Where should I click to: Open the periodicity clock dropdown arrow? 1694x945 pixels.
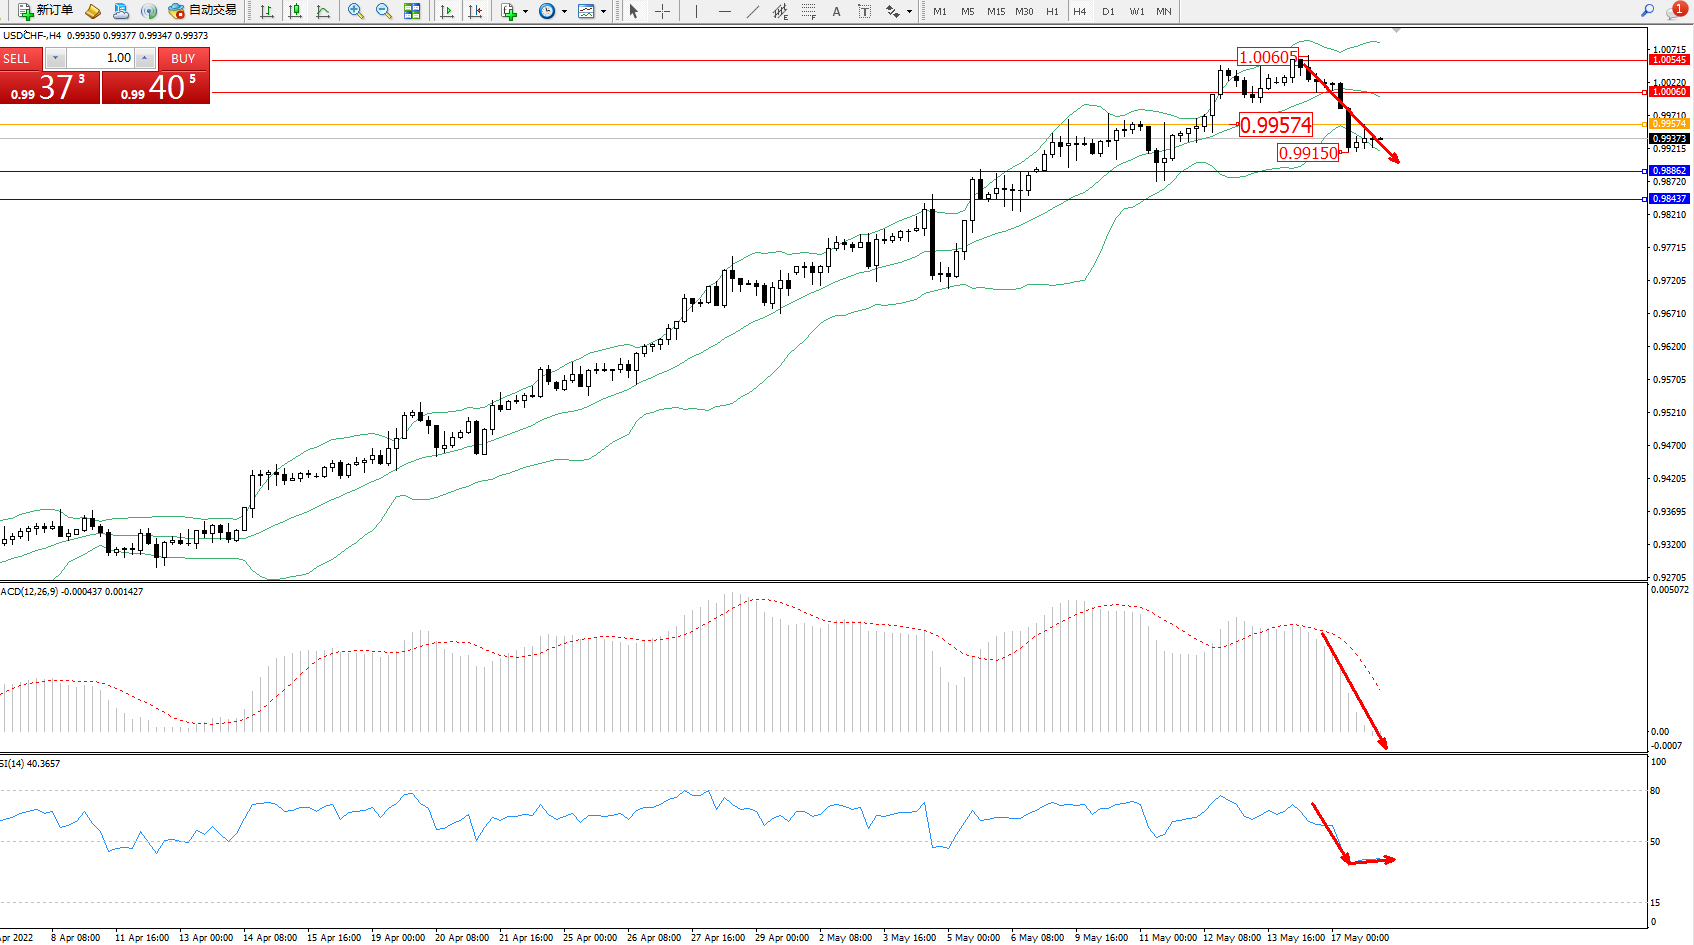click(x=564, y=12)
